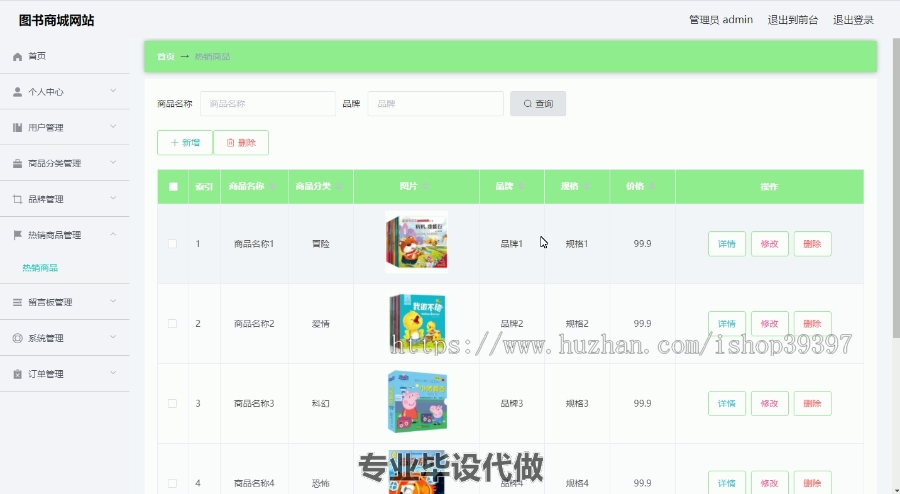Click the 新增 button

185,143
